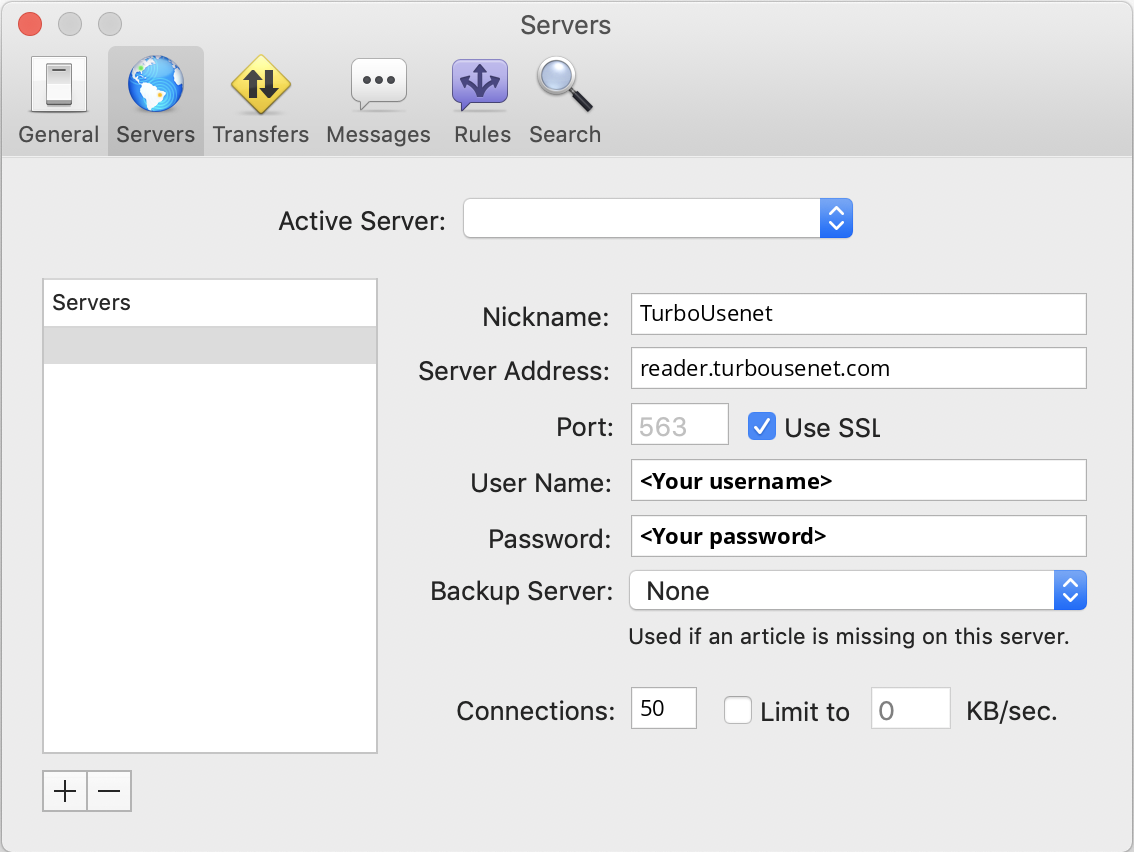Open the Rules purple arrows icon

pyautogui.click(x=482, y=85)
